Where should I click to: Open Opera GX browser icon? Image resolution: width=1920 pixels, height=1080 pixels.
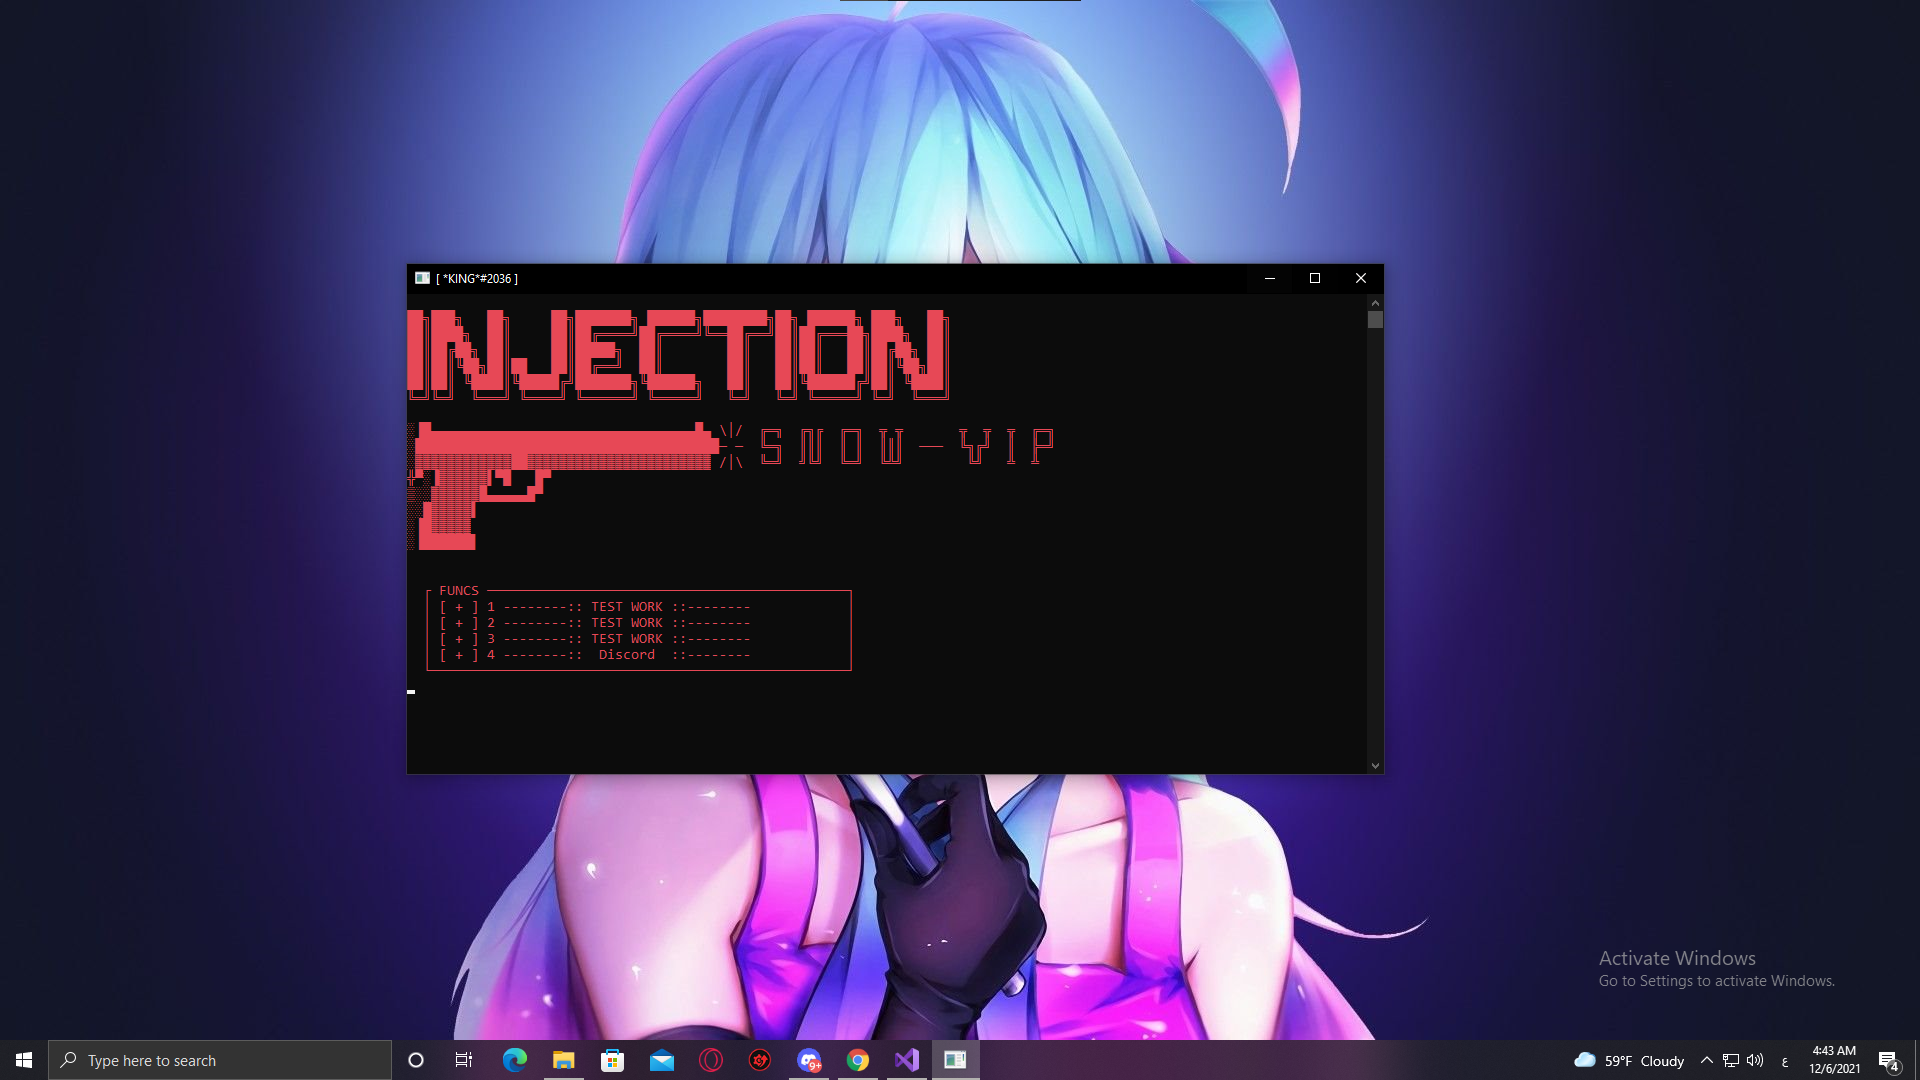711,1060
